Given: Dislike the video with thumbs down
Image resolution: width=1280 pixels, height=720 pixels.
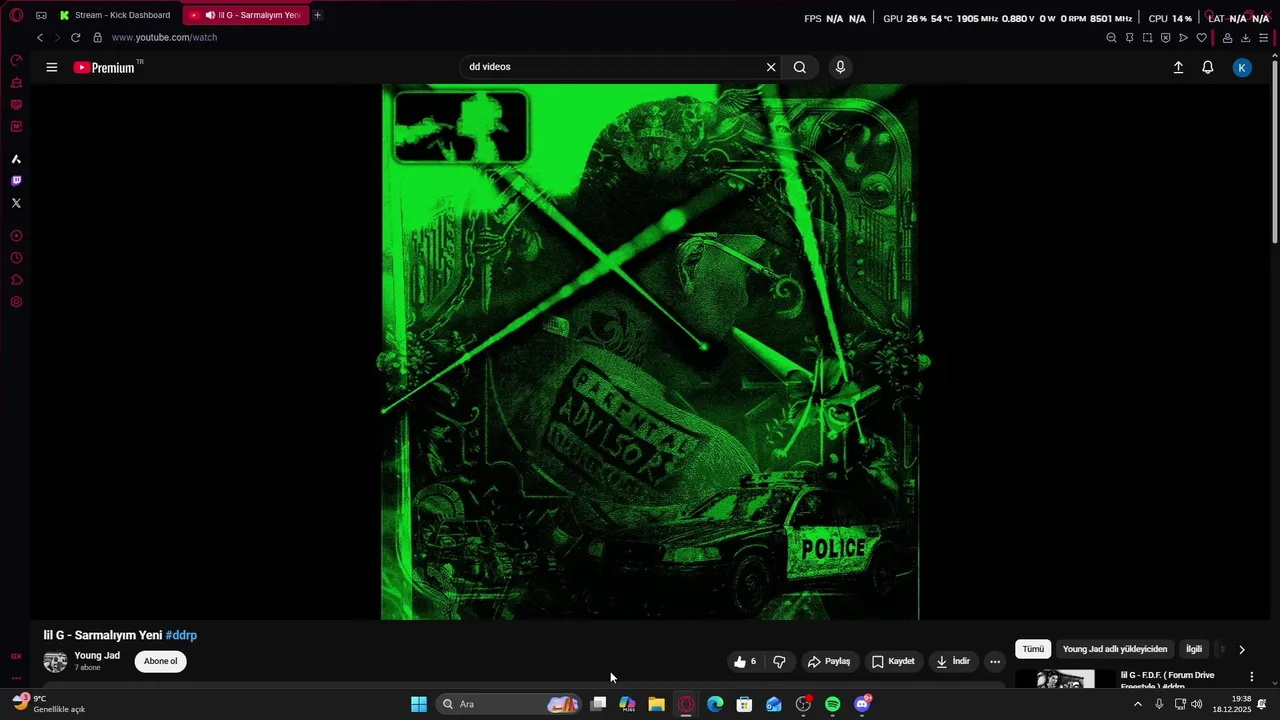Looking at the screenshot, I should tap(779, 661).
